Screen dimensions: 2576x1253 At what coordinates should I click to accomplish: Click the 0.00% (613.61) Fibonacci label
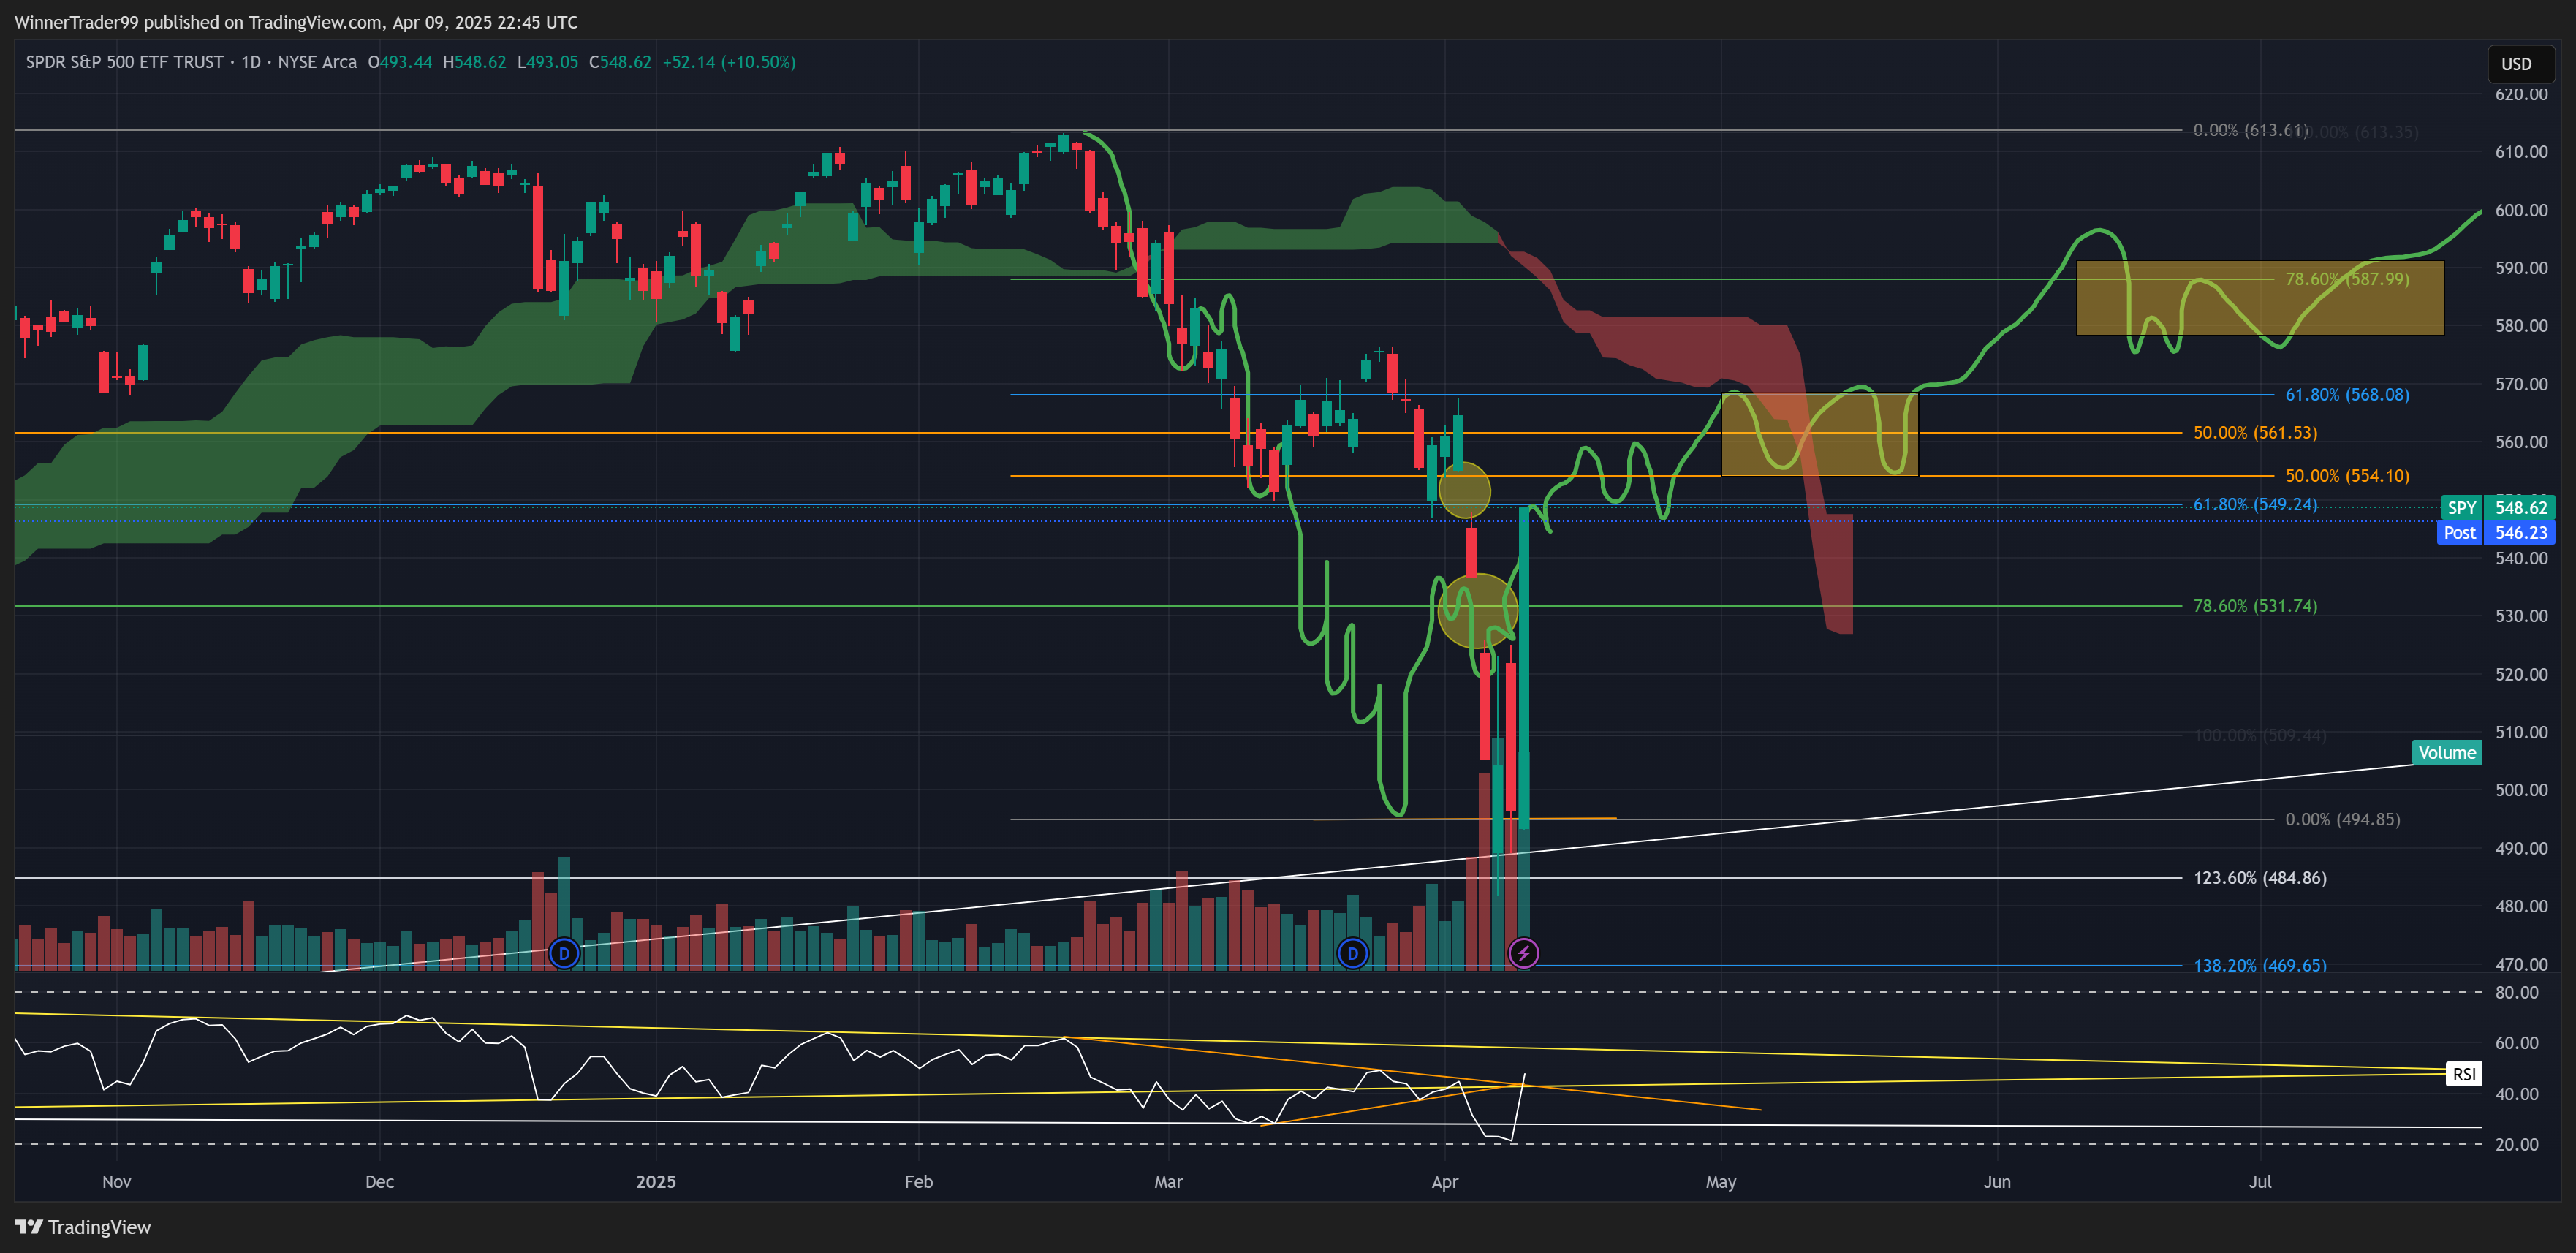[2250, 130]
